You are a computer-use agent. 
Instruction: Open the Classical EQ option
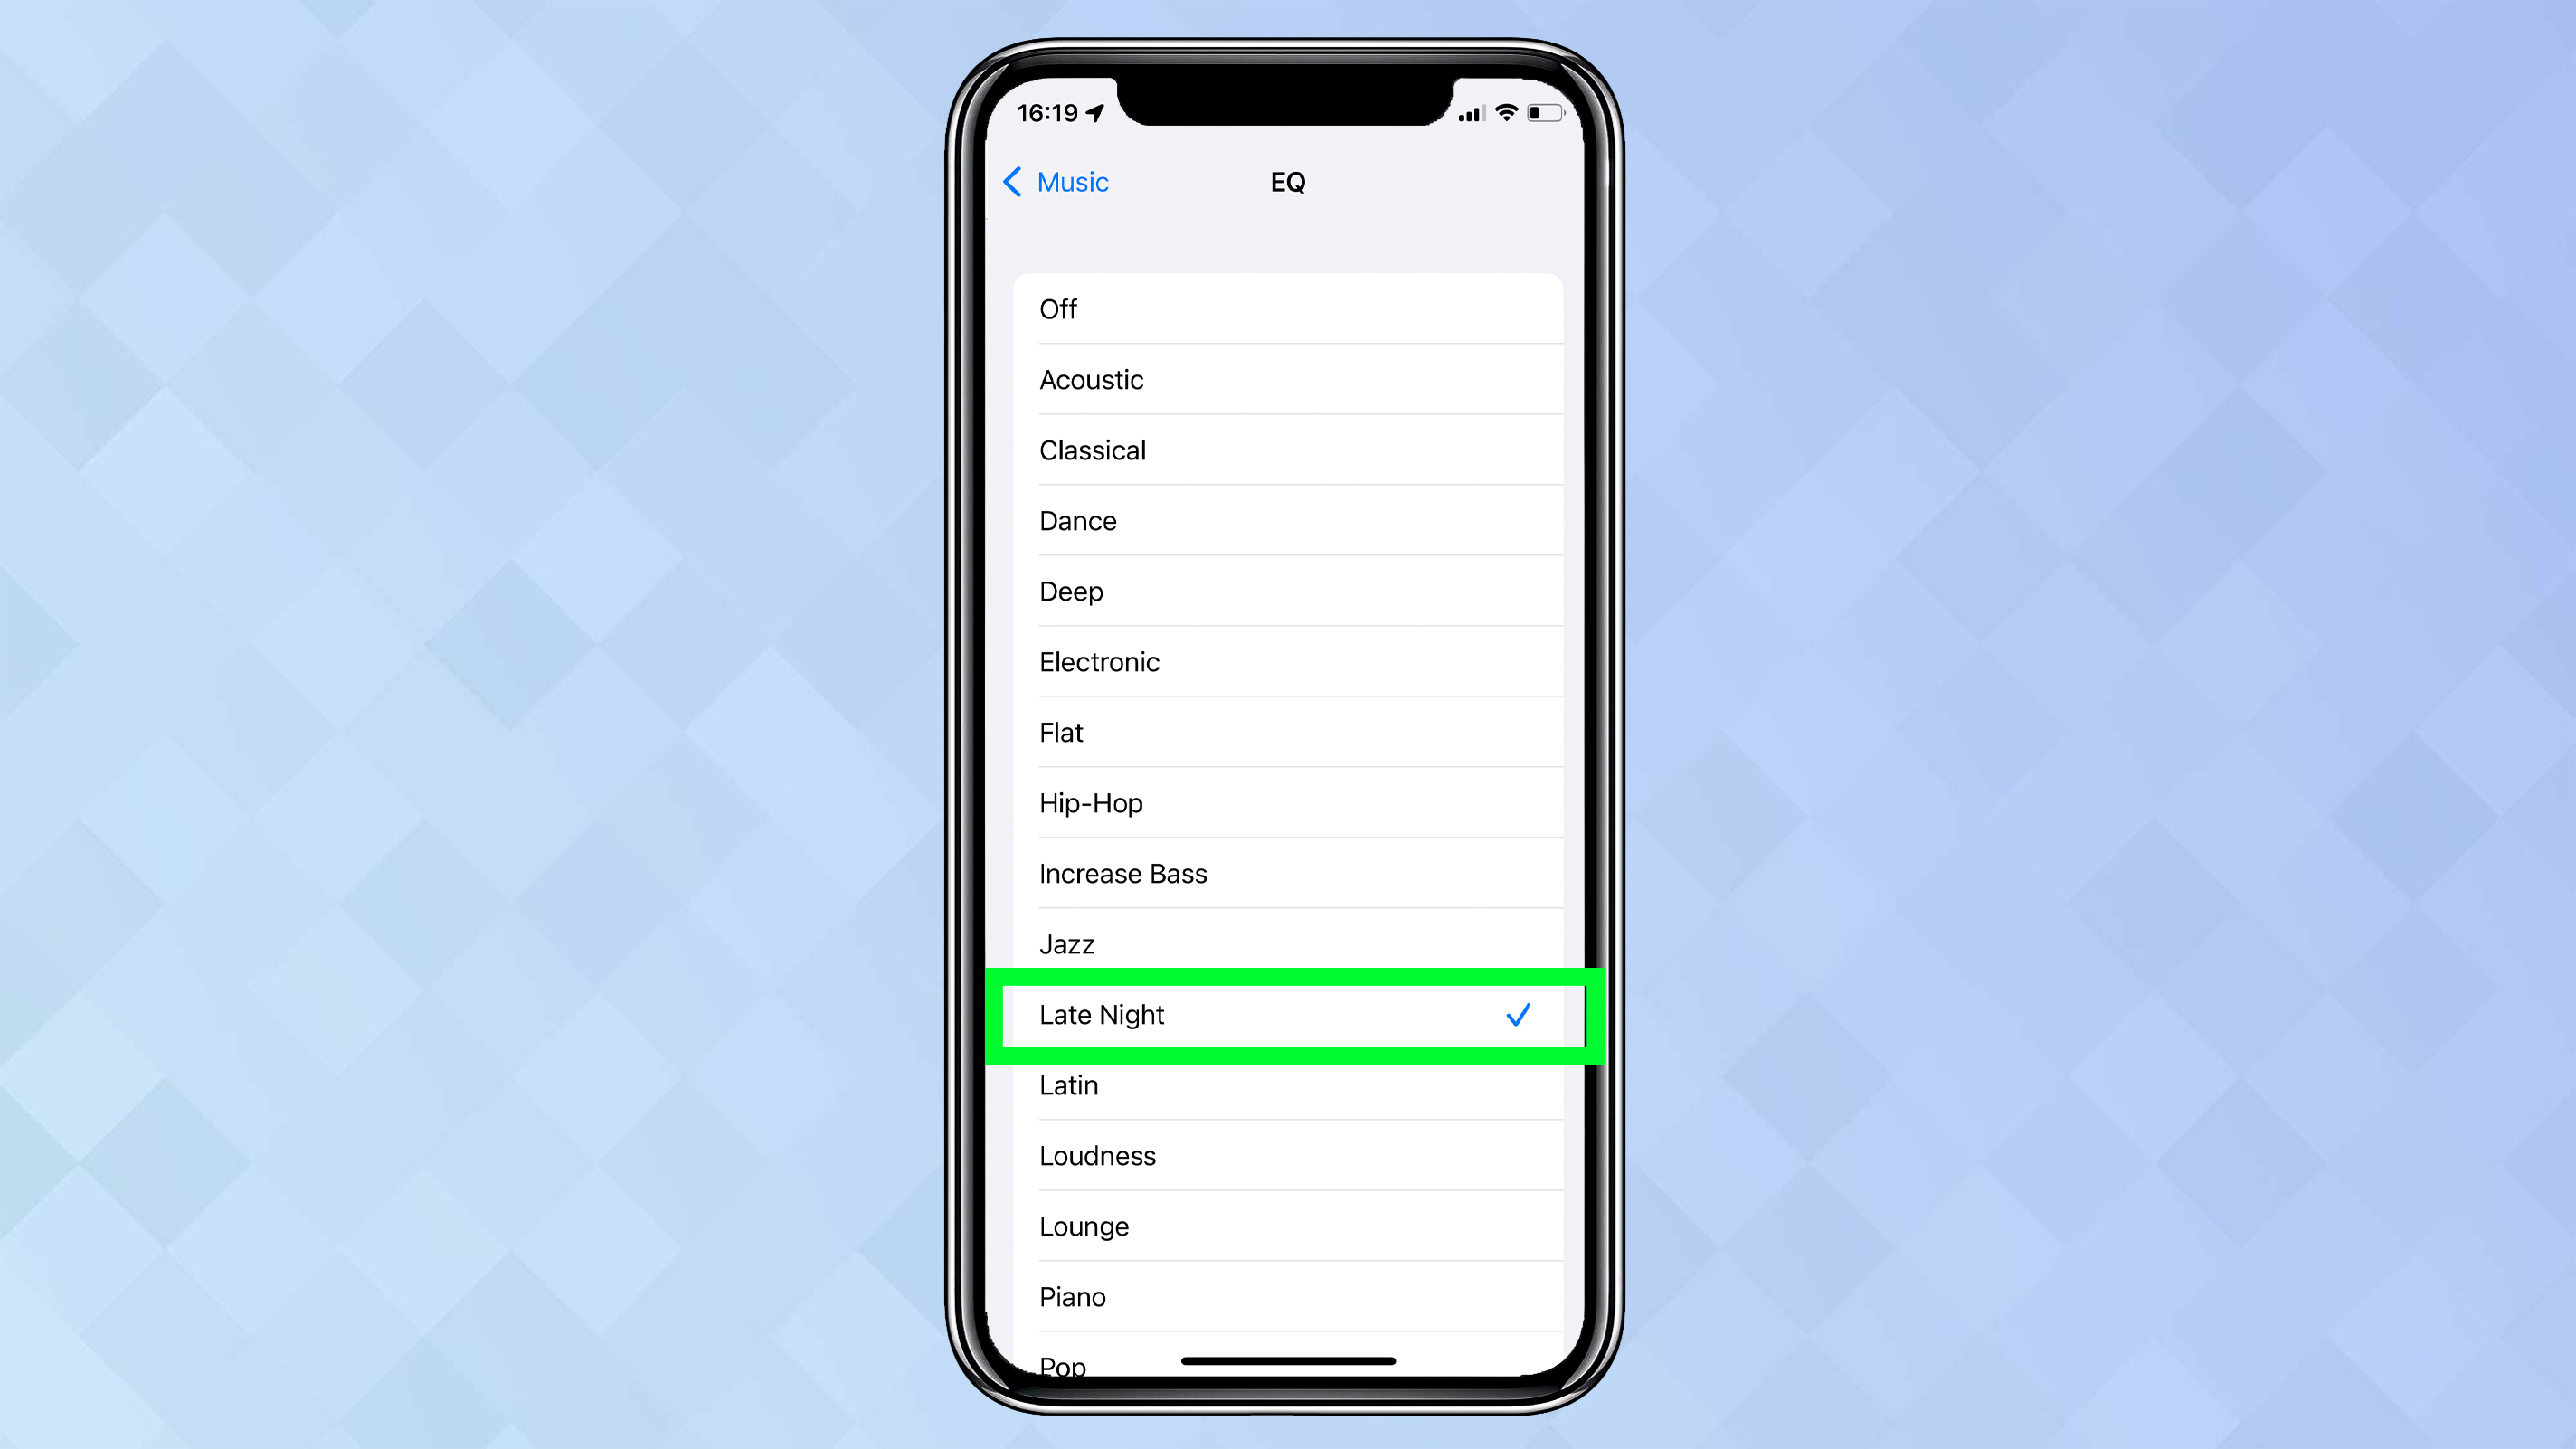click(x=1286, y=450)
